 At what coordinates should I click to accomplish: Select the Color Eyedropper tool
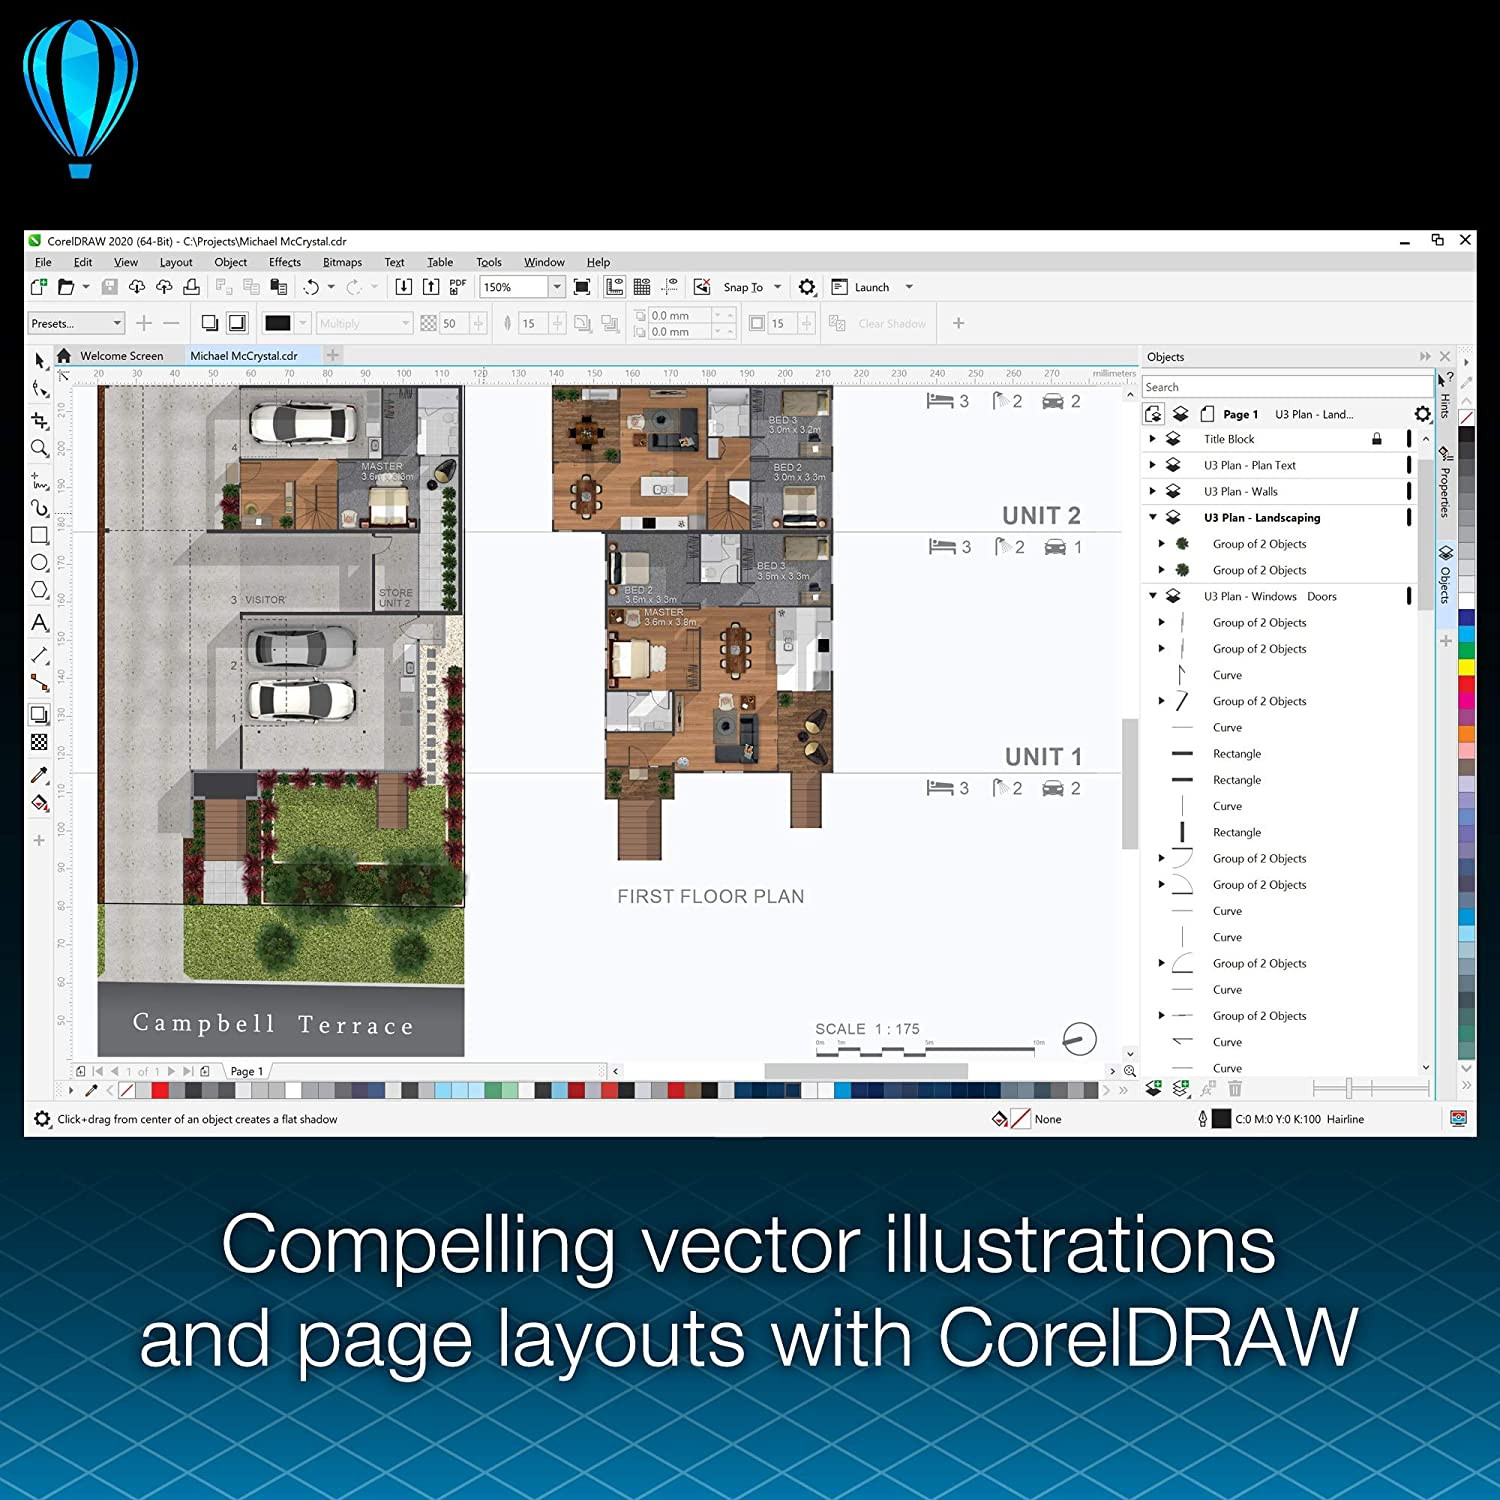pos(39,775)
